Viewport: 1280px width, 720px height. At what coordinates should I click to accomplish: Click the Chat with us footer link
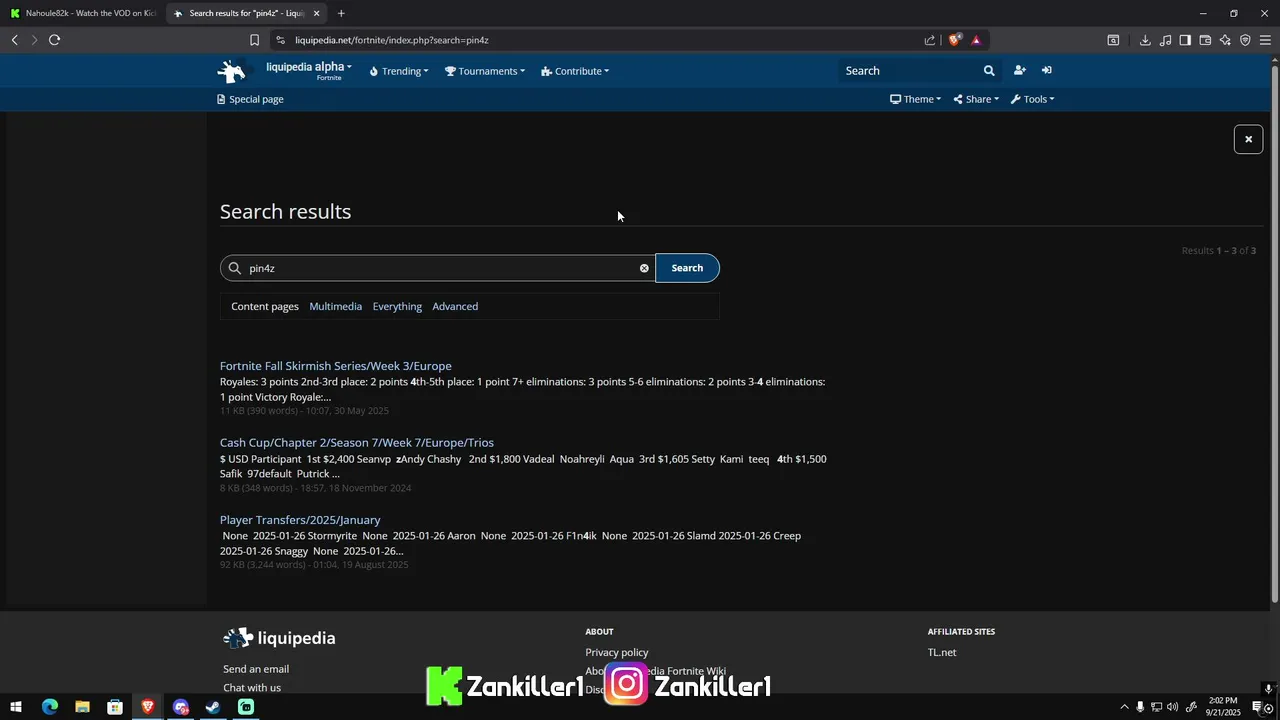click(x=252, y=688)
